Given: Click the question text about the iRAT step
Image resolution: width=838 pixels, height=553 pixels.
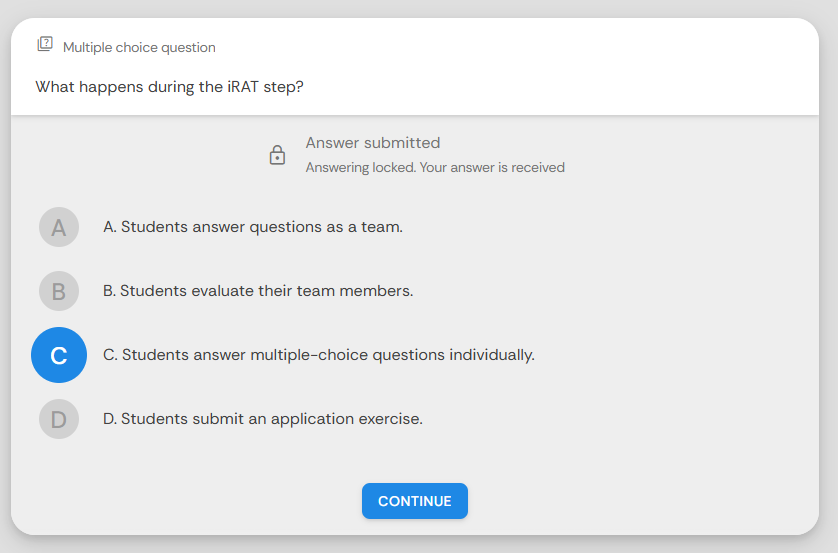Looking at the screenshot, I should pyautogui.click(x=169, y=87).
